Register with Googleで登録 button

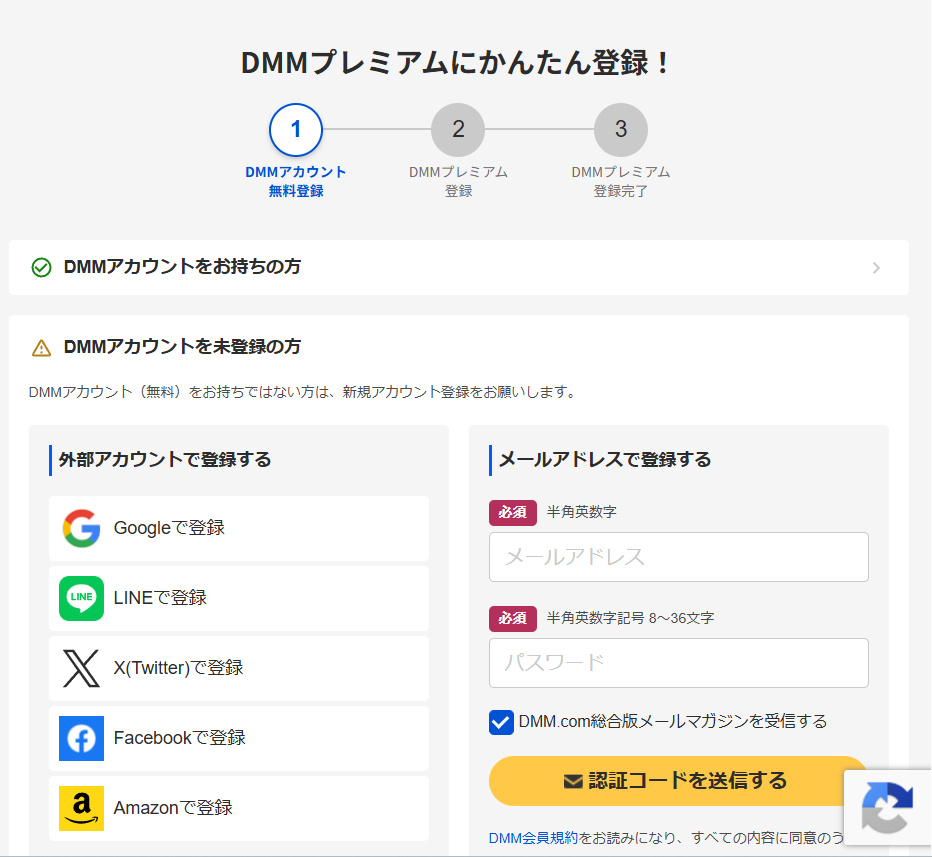click(x=239, y=528)
